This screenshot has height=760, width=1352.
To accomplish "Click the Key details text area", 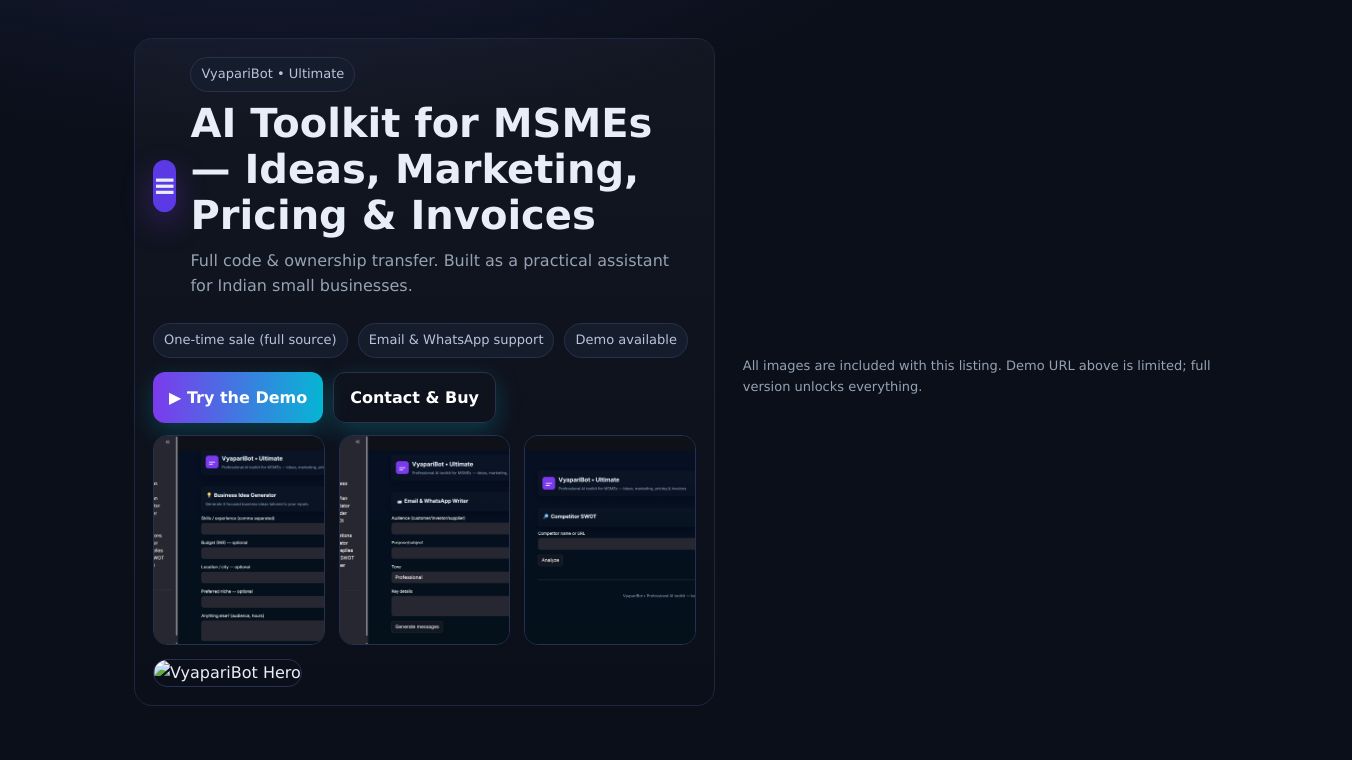I will [450, 605].
